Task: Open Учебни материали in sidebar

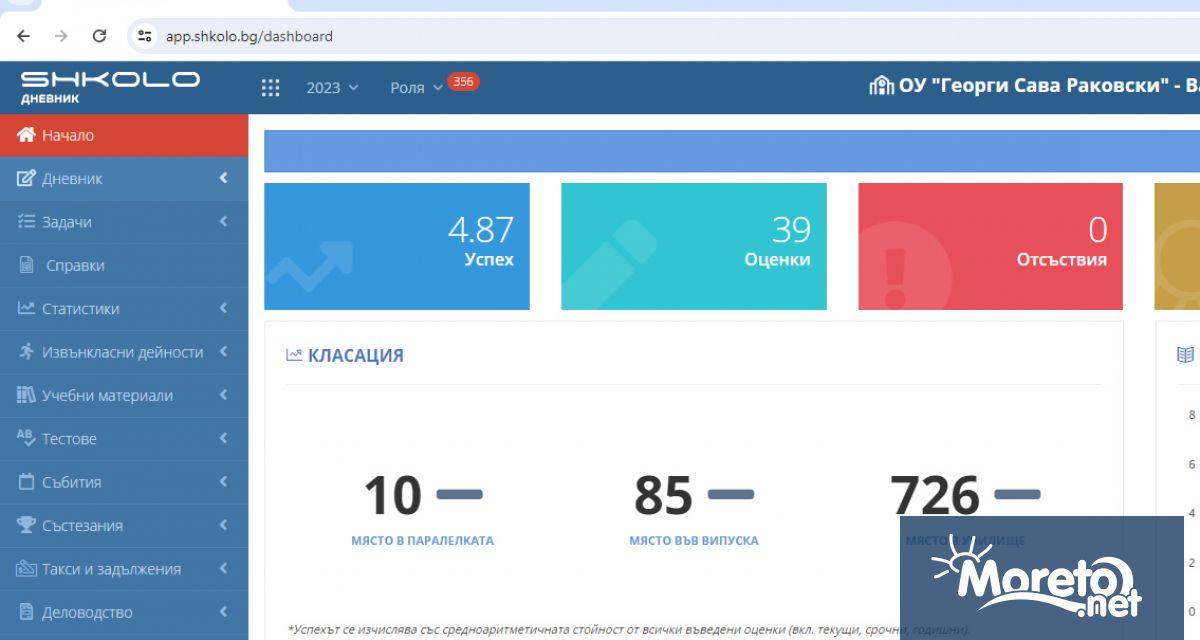Action: [x=107, y=396]
